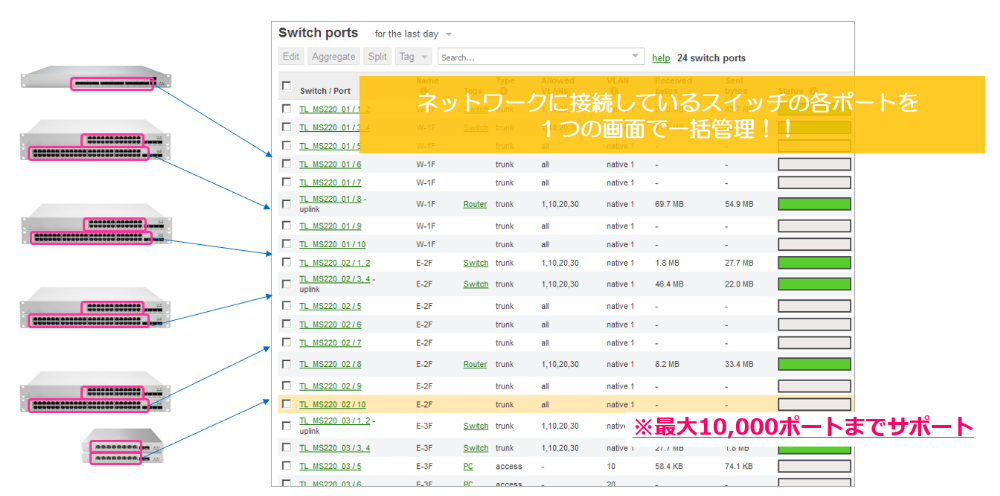
Task: Open port TL_MS220_02 / 7
Action: coord(330,343)
